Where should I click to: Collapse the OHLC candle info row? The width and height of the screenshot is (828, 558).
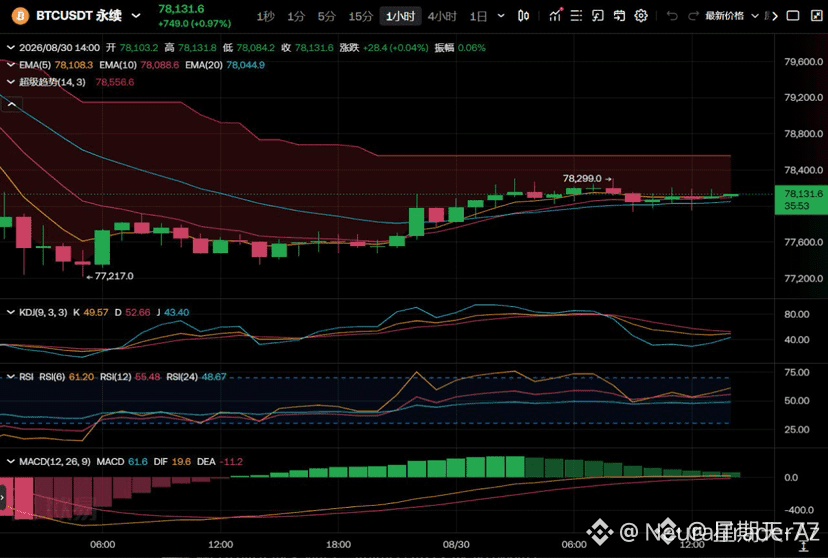11,48
